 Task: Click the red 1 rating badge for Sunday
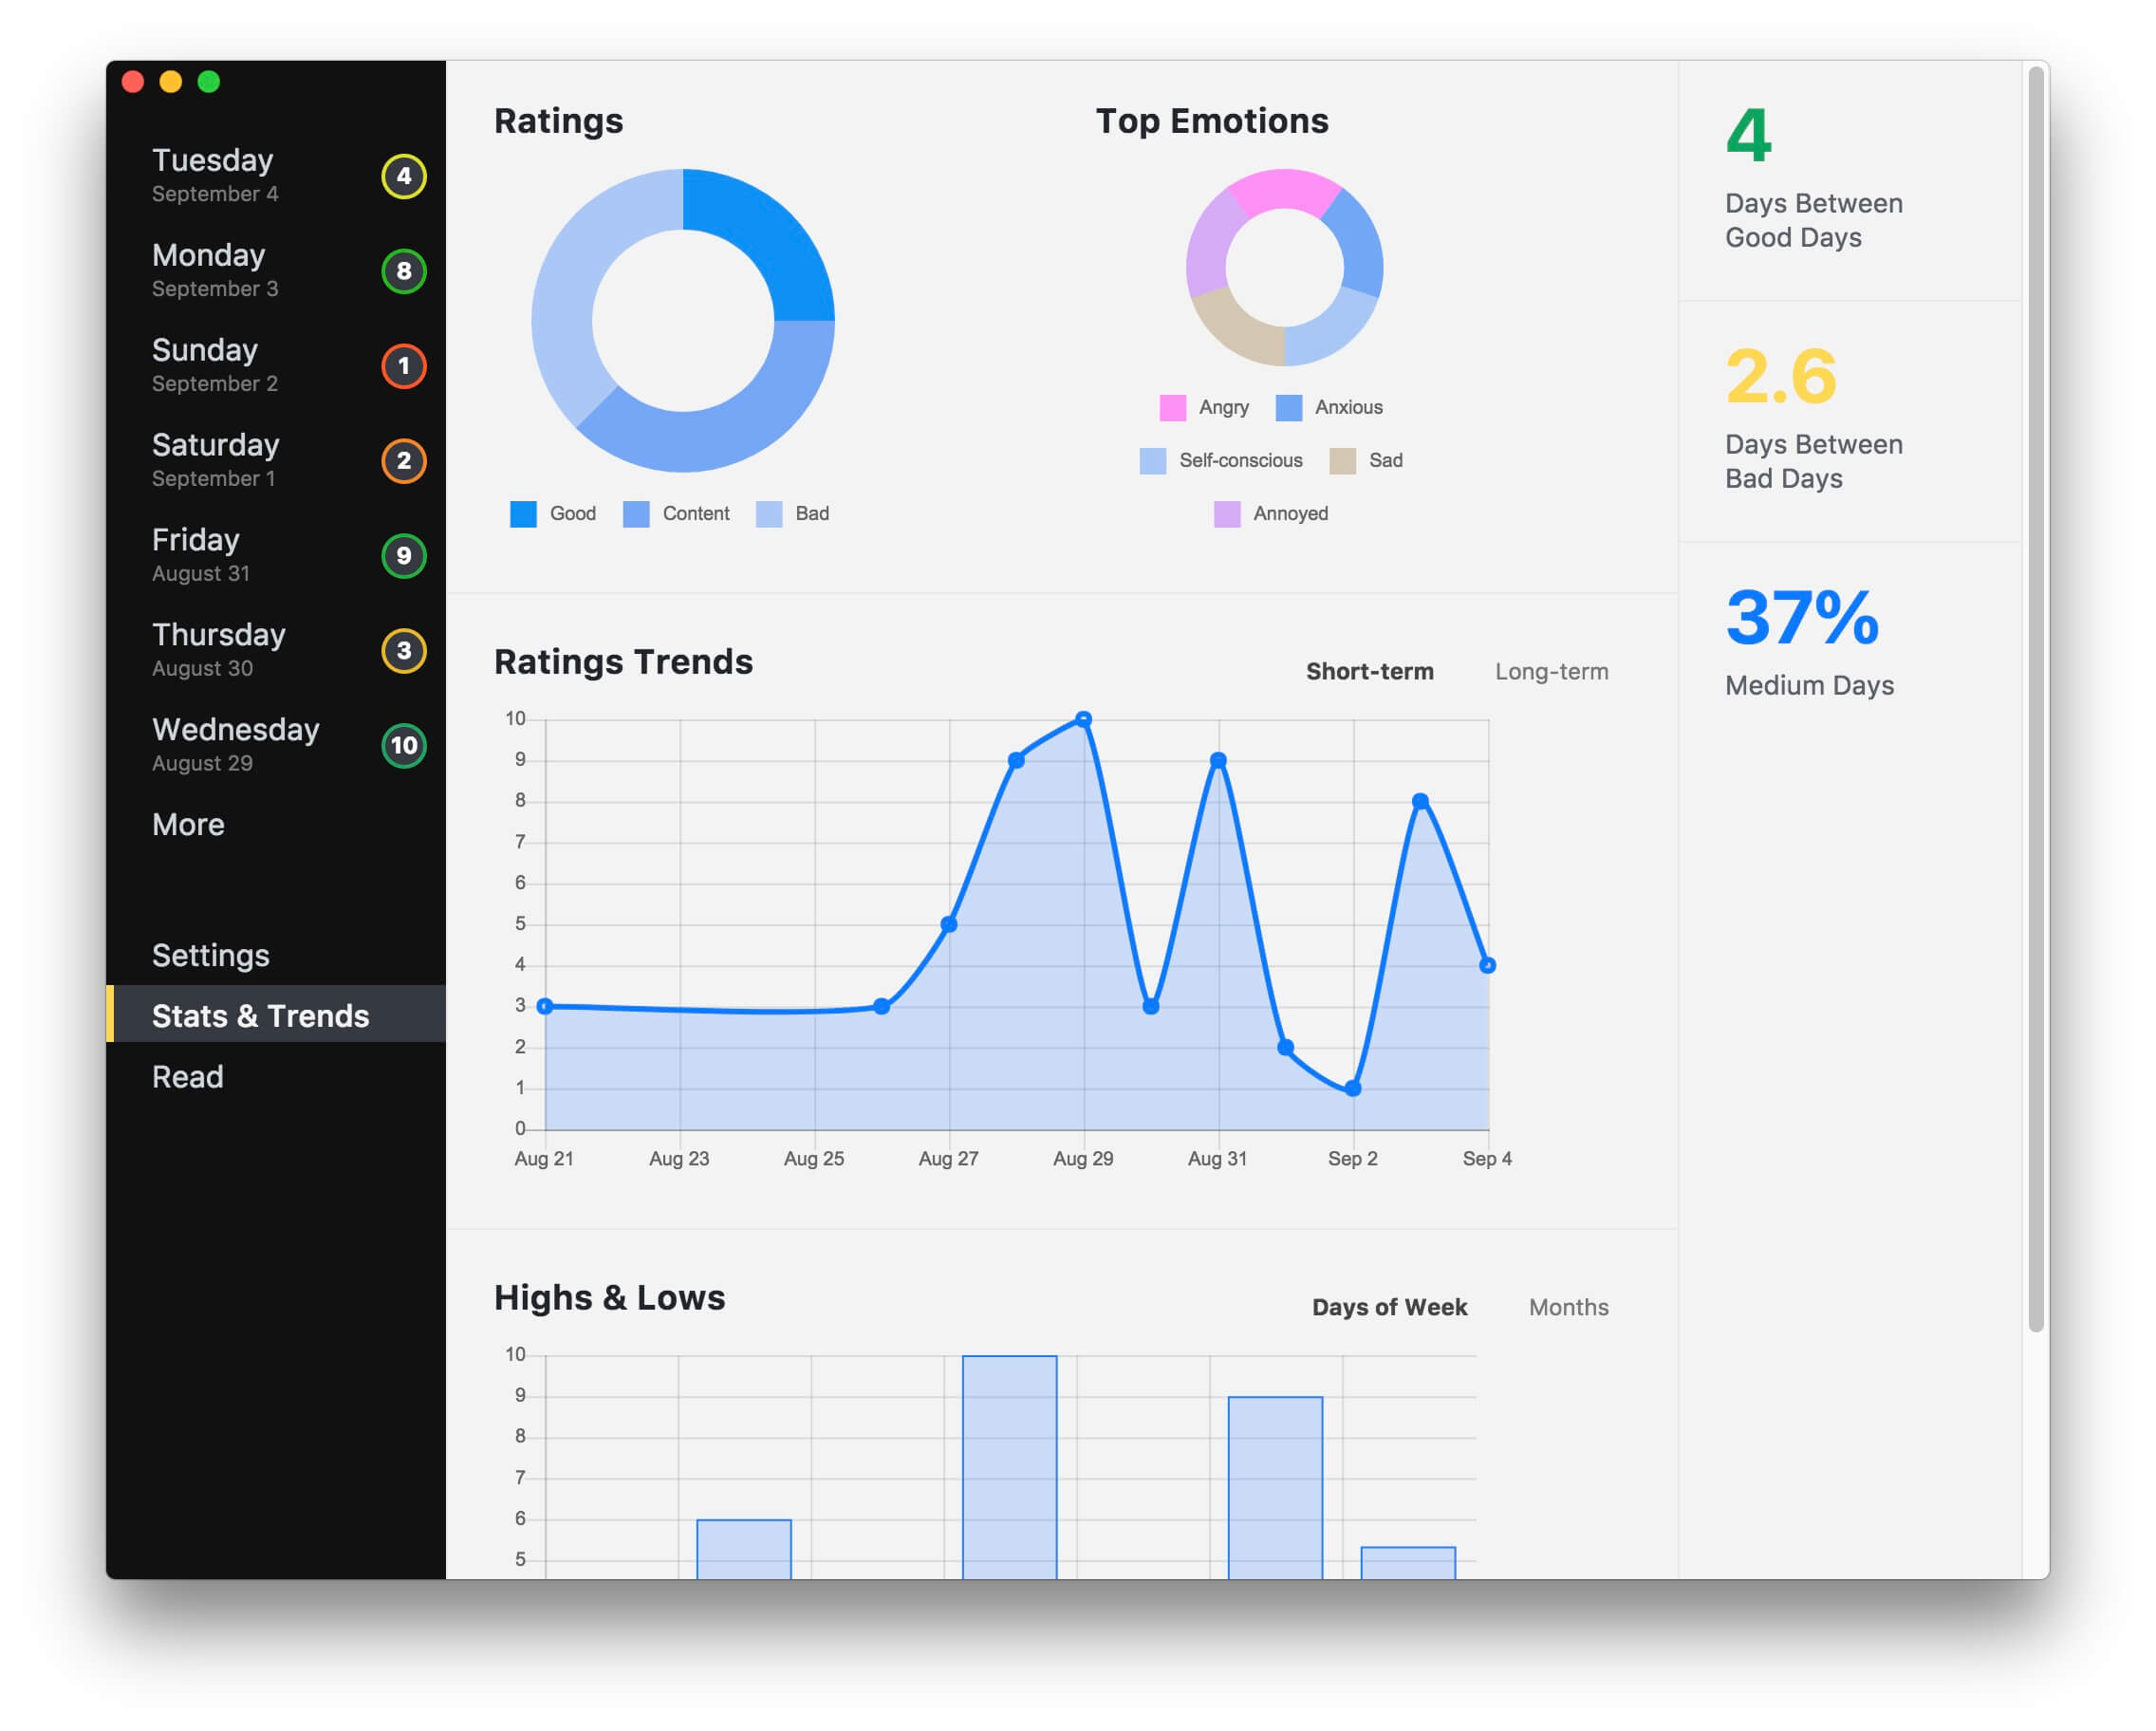[x=403, y=366]
